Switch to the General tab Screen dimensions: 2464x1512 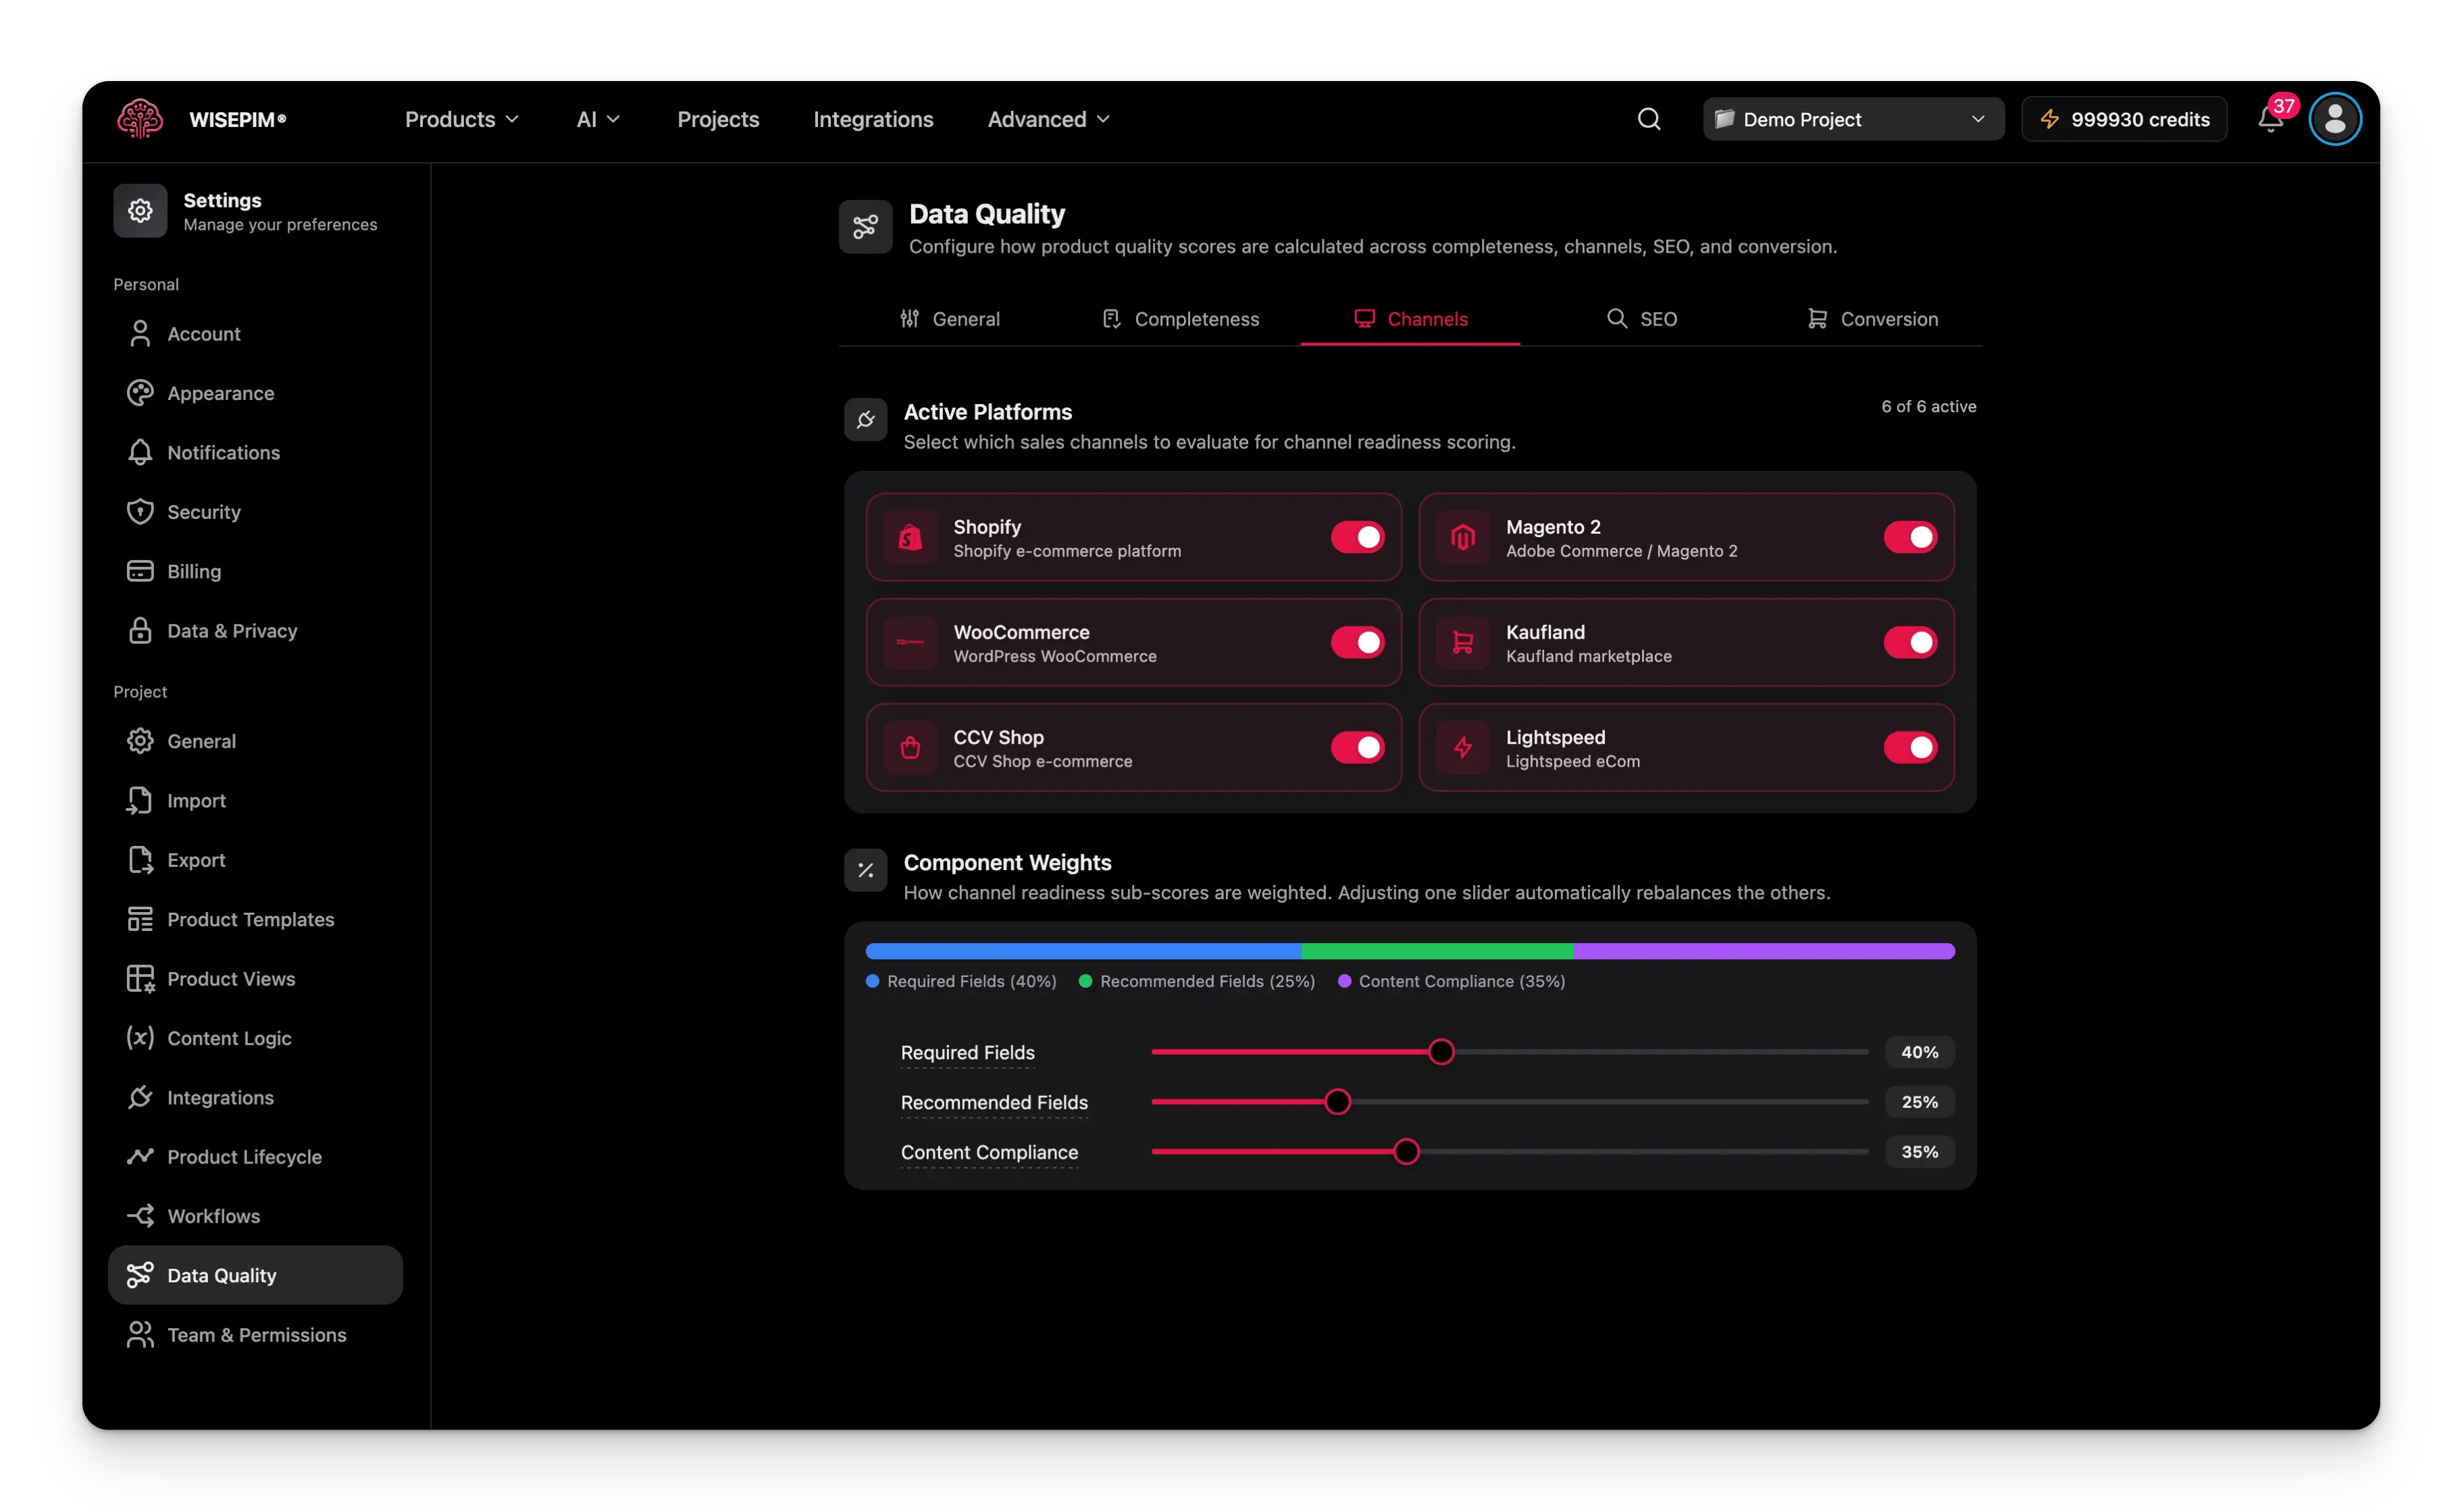[x=950, y=319]
